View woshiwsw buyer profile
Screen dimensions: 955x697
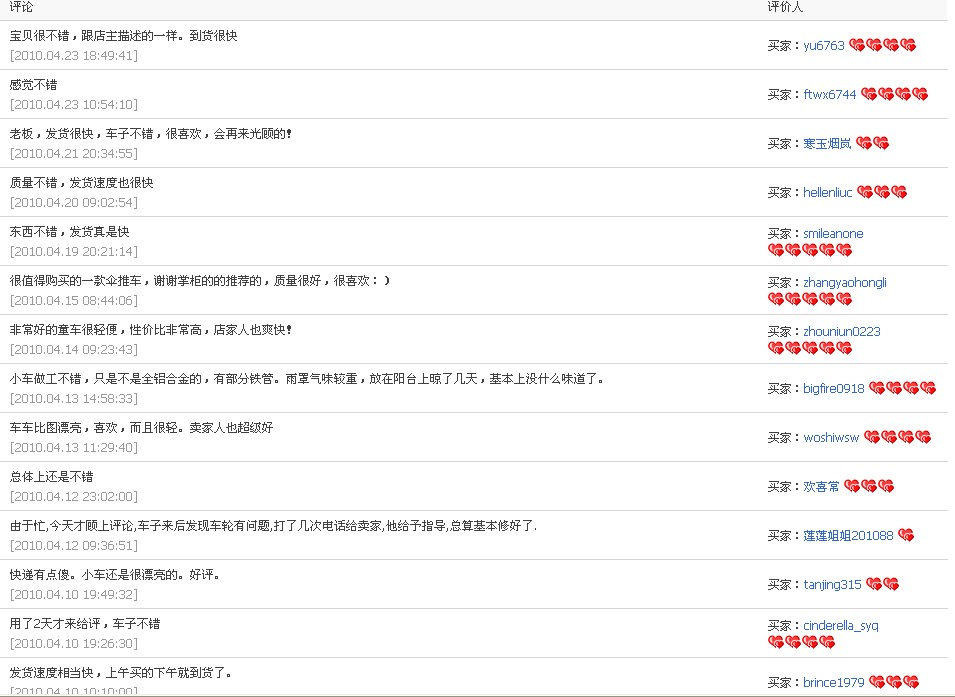coord(831,438)
